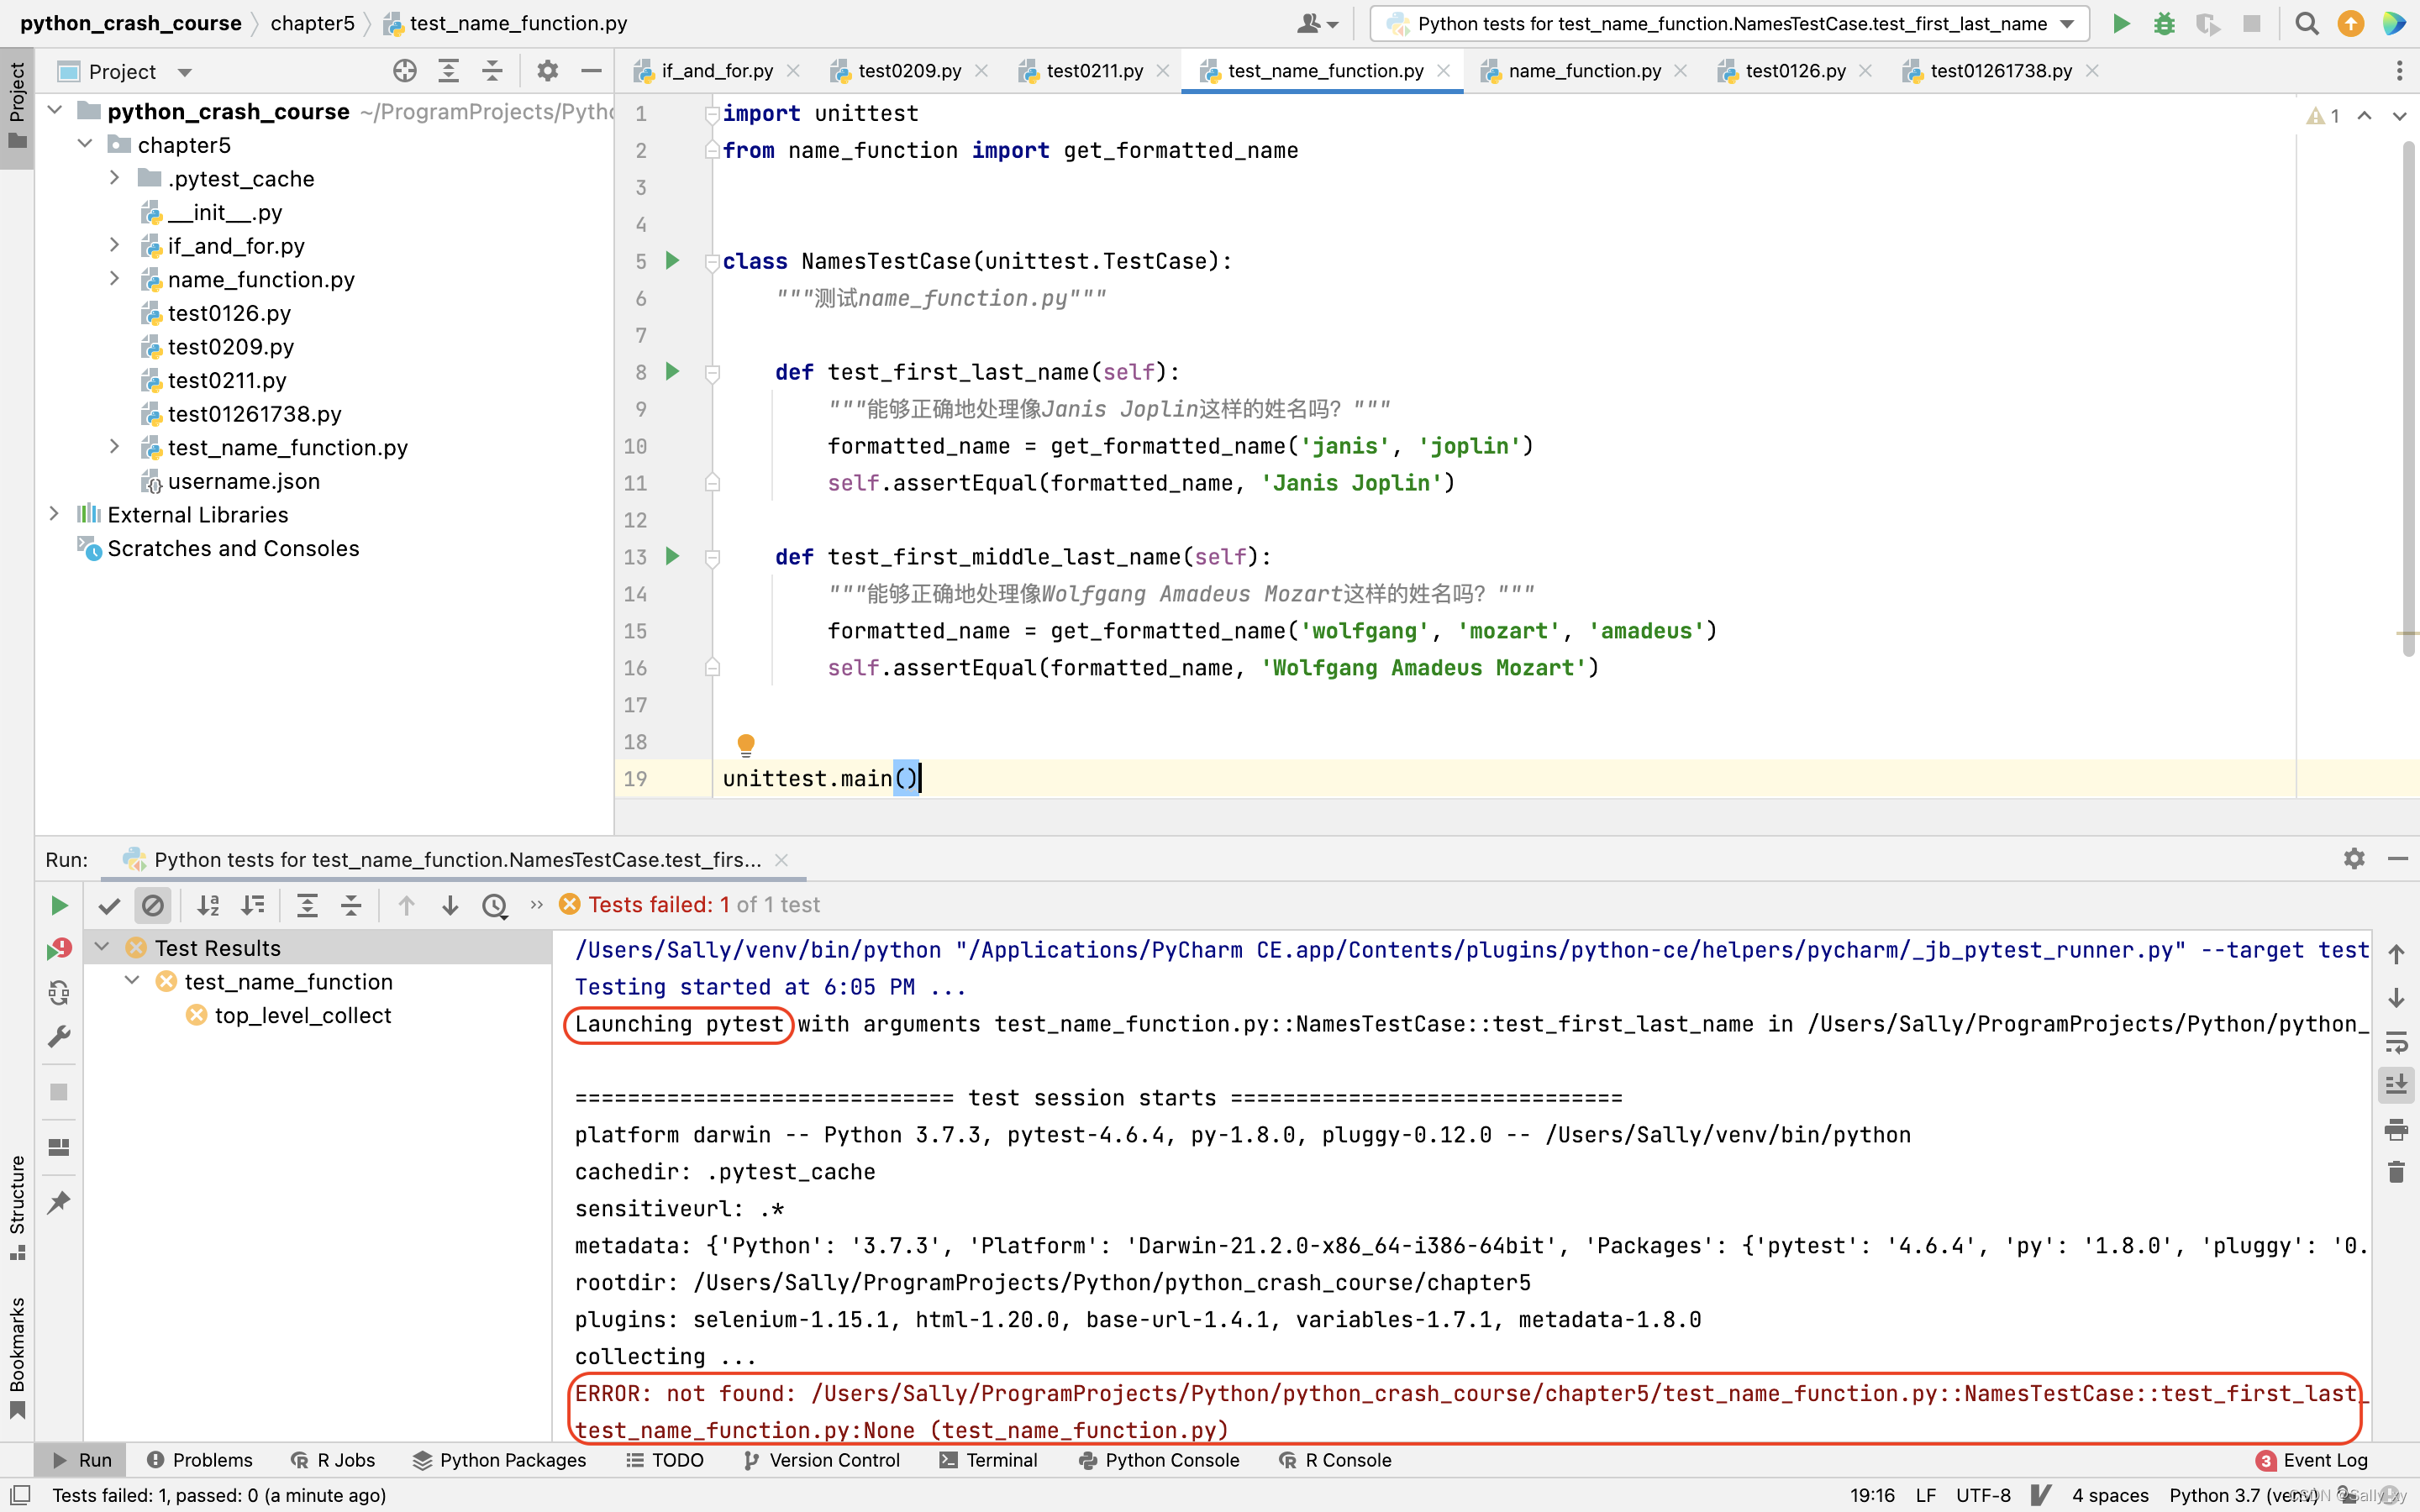
Task: Click the Search Everywhere magnifier icon
Action: click(2306, 24)
